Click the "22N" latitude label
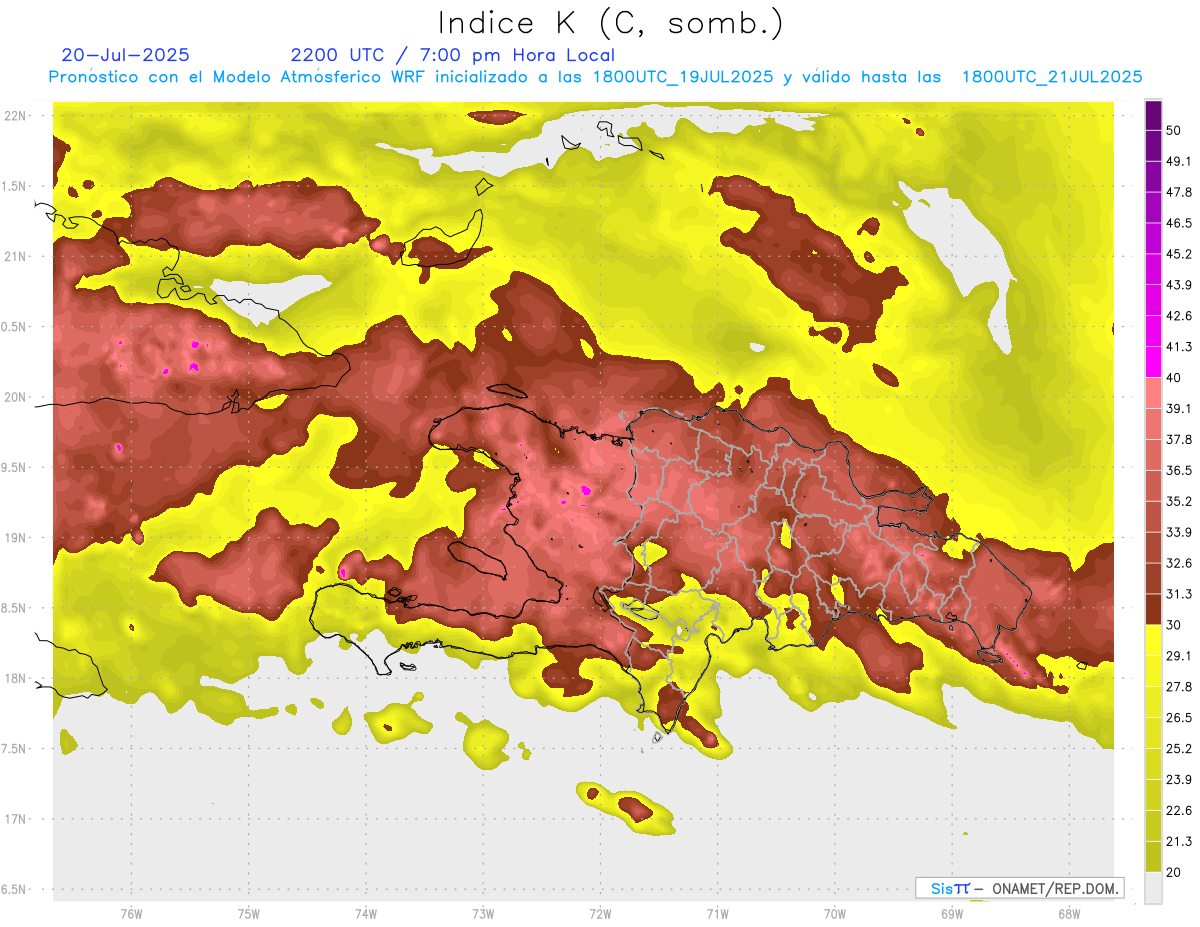 pyautogui.click(x=14, y=115)
